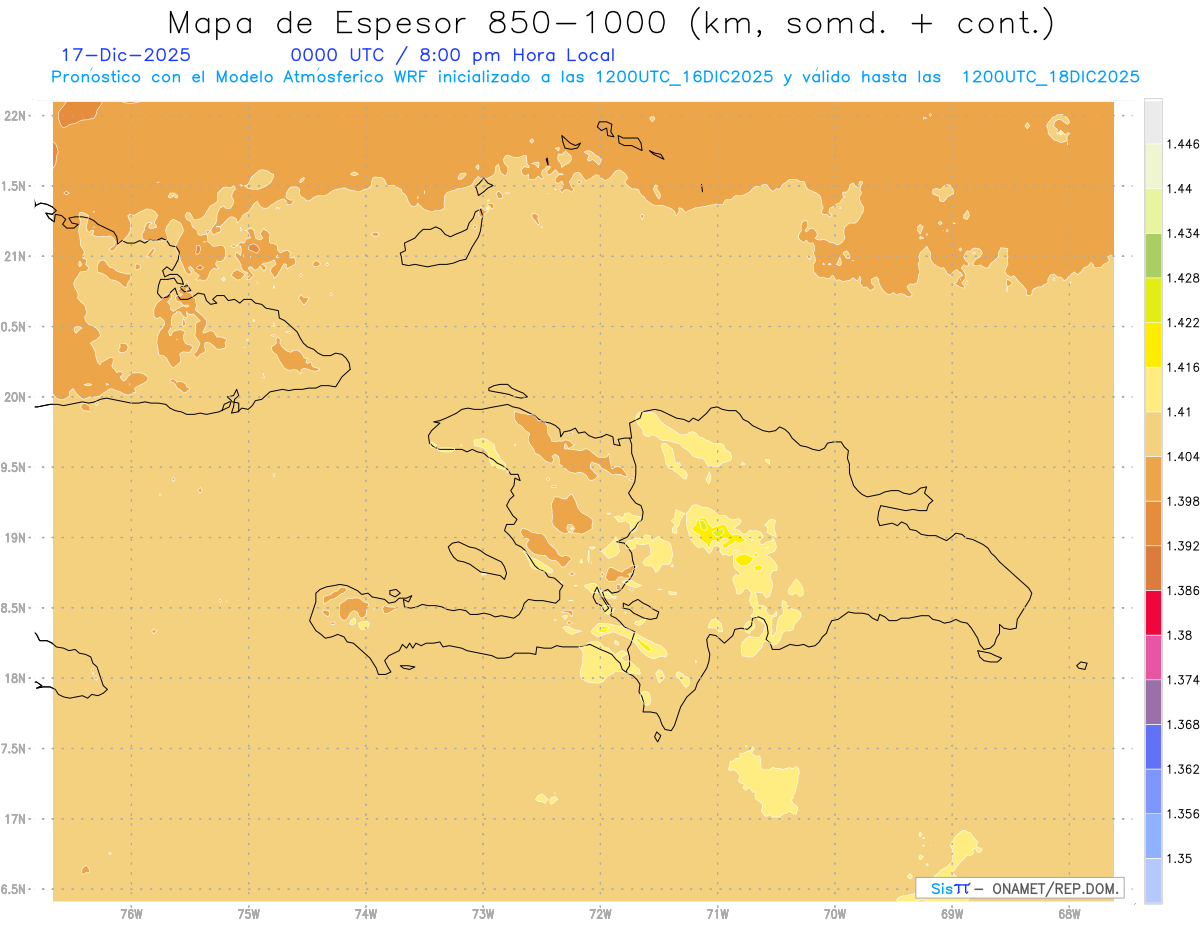Click the '1.398' colorbar value

click(x=1183, y=501)
